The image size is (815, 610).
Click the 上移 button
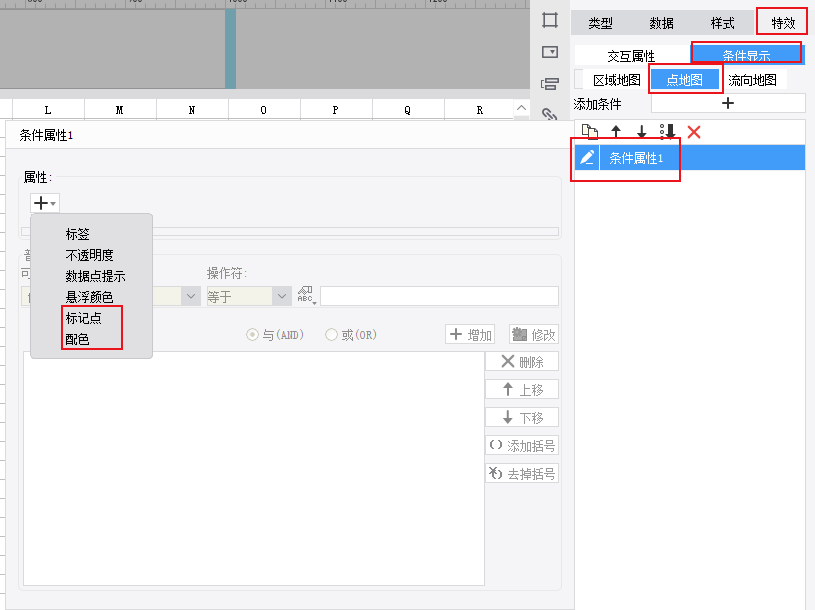coord(522,390)
